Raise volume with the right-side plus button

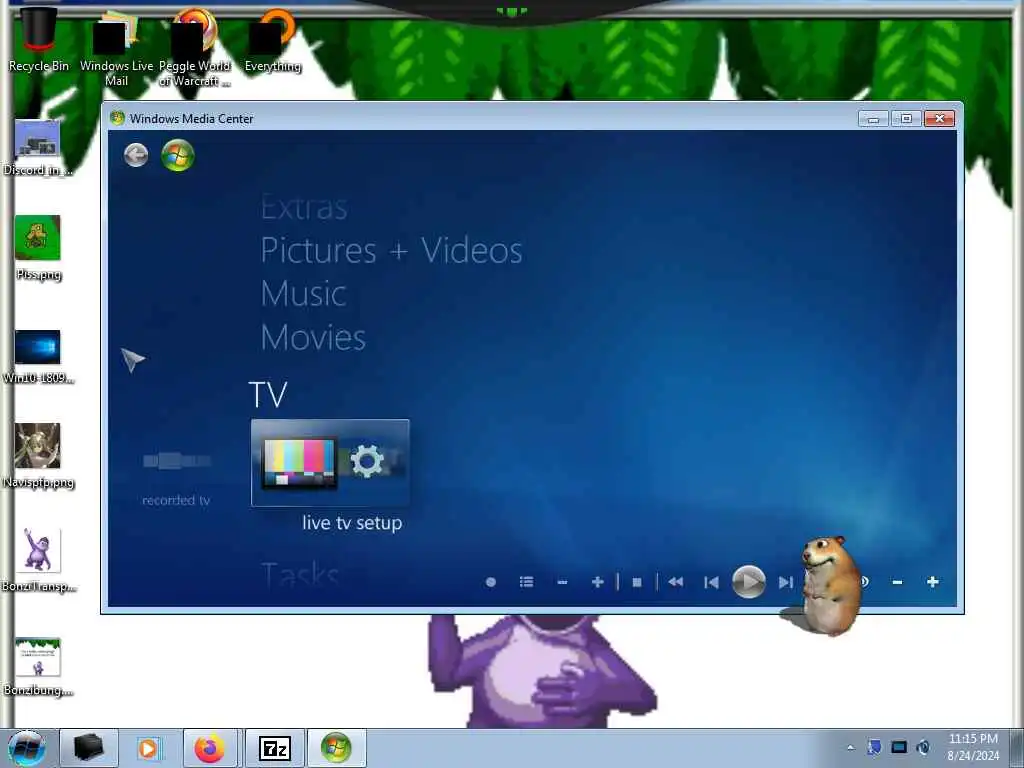(x=933, y=581)
